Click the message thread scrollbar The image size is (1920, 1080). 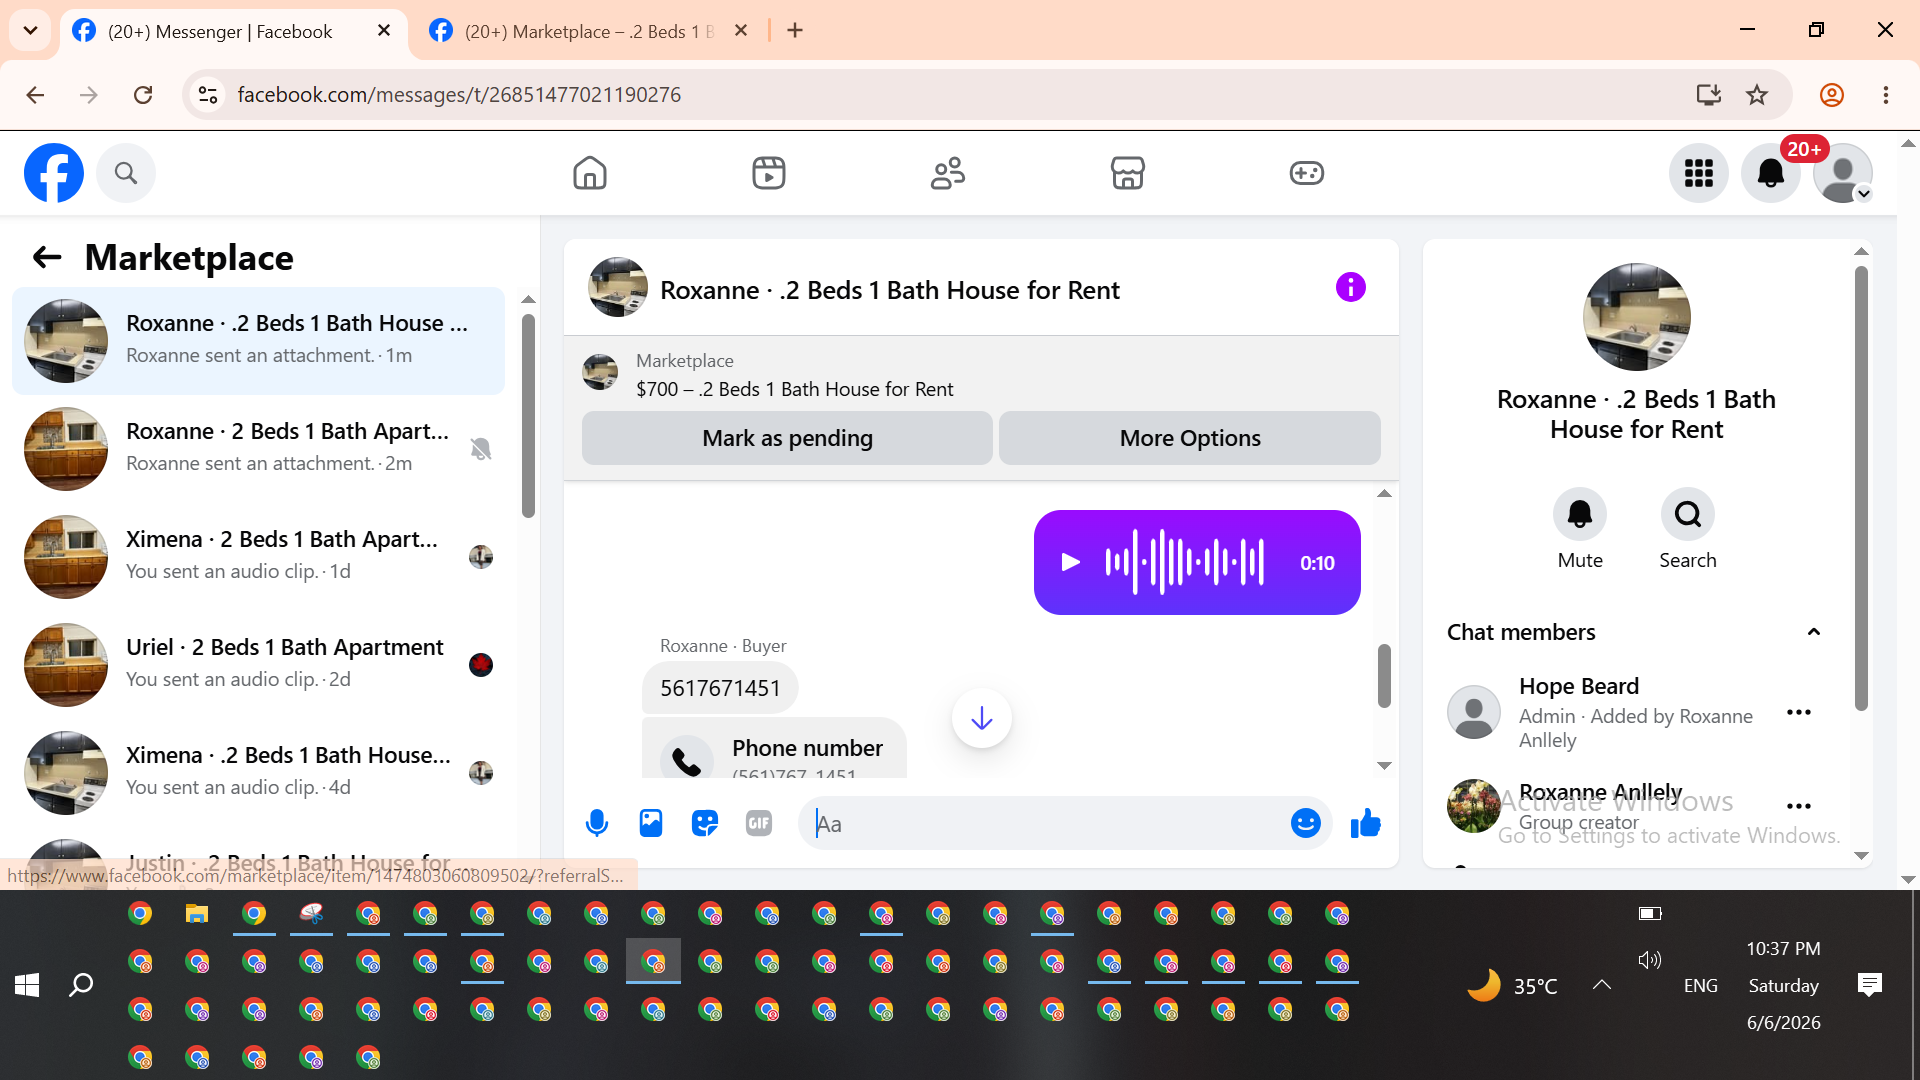(1385, 676)
